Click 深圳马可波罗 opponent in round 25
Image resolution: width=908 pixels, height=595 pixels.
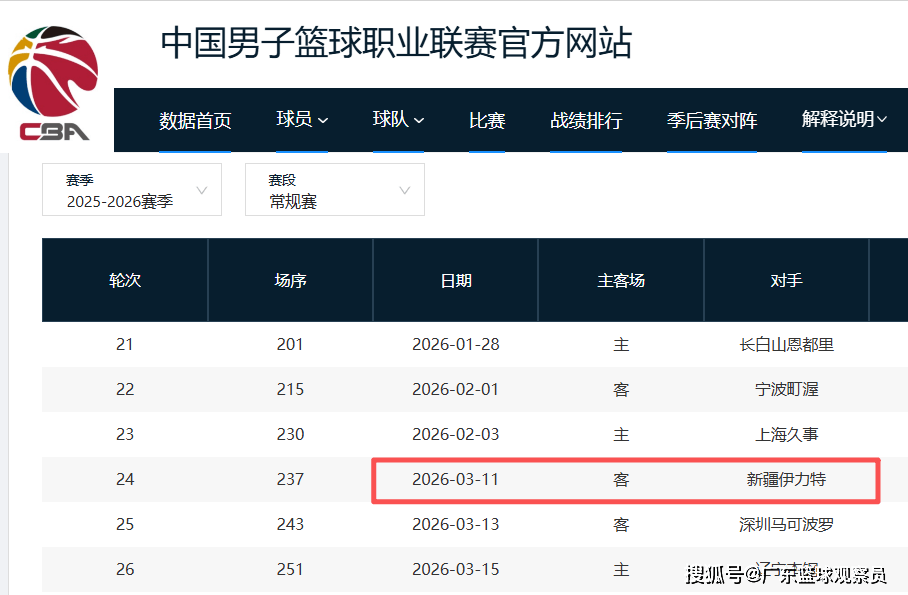pyautogui.click(x=787, y=525)
